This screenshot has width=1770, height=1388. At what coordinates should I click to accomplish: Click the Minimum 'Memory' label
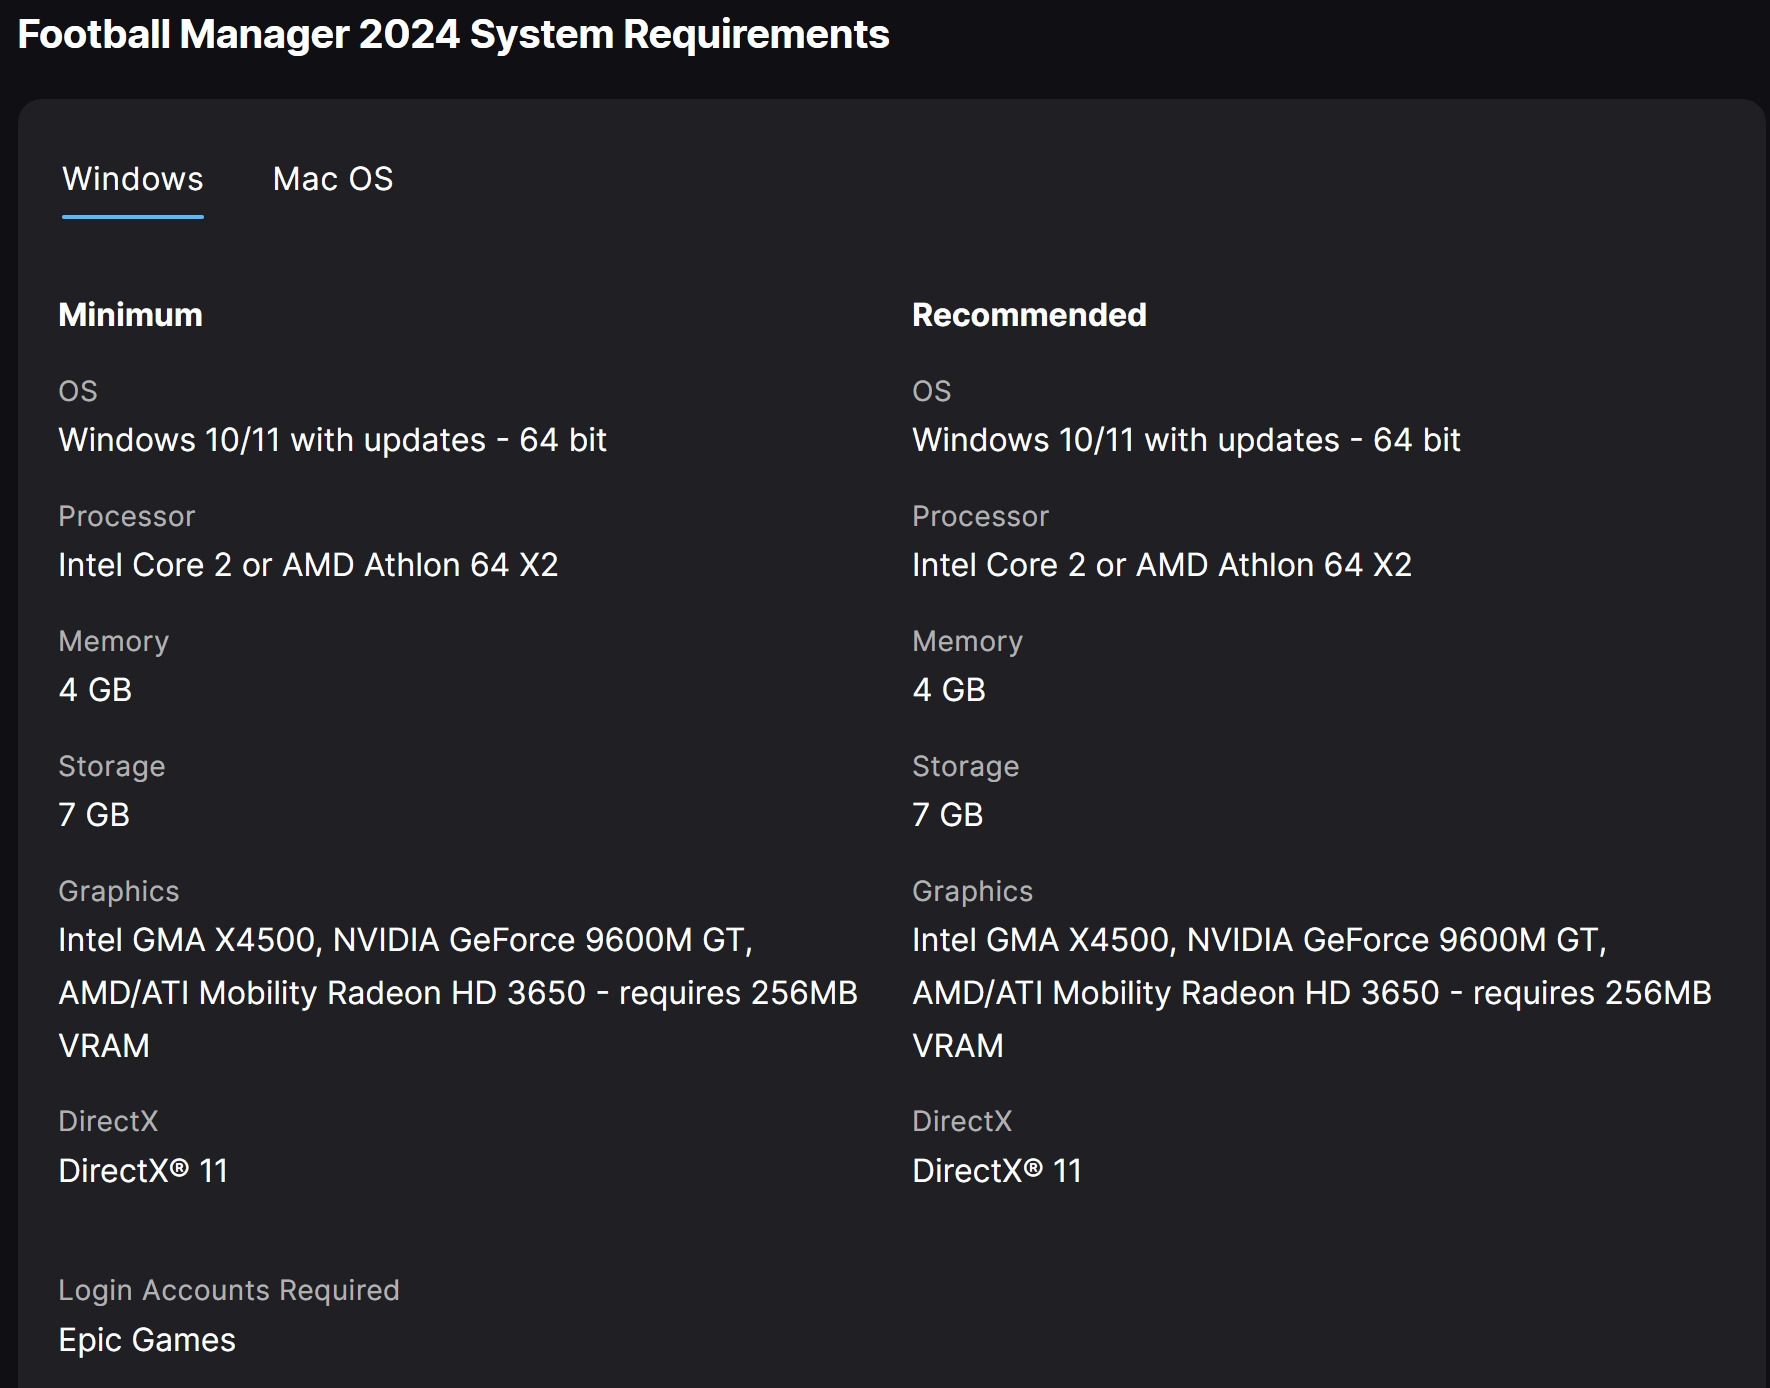pos(114,642)
